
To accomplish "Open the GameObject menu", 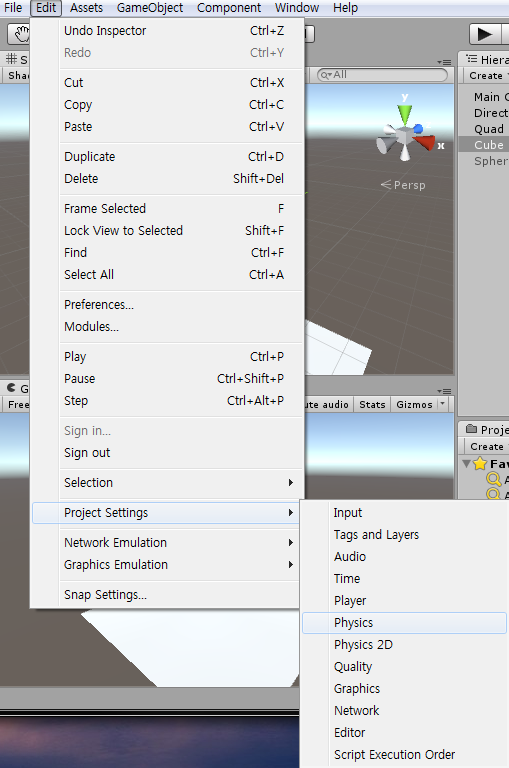I will [x=150, y=8].
